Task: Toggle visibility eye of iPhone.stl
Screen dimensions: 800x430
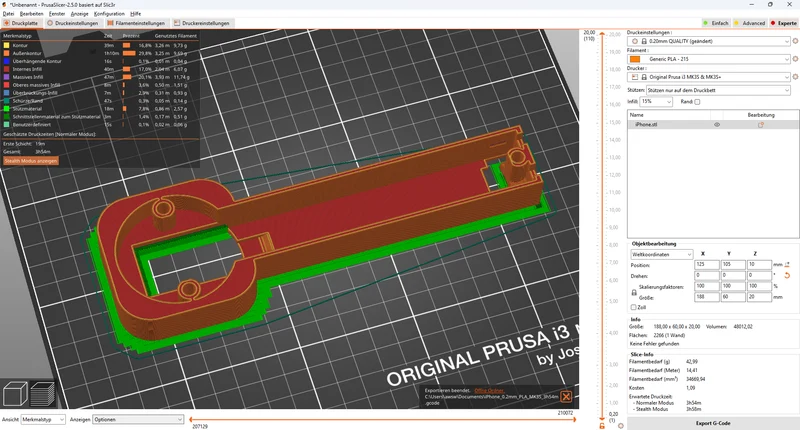Action: [717, 125]
